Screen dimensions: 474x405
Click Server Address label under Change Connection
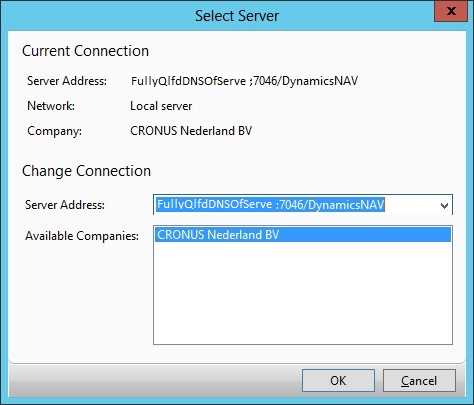pyautogui.click(x=65, y=205)
